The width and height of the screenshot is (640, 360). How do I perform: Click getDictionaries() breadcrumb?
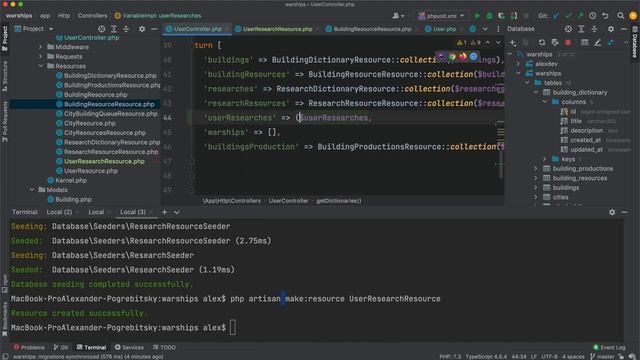pos(338,201)
